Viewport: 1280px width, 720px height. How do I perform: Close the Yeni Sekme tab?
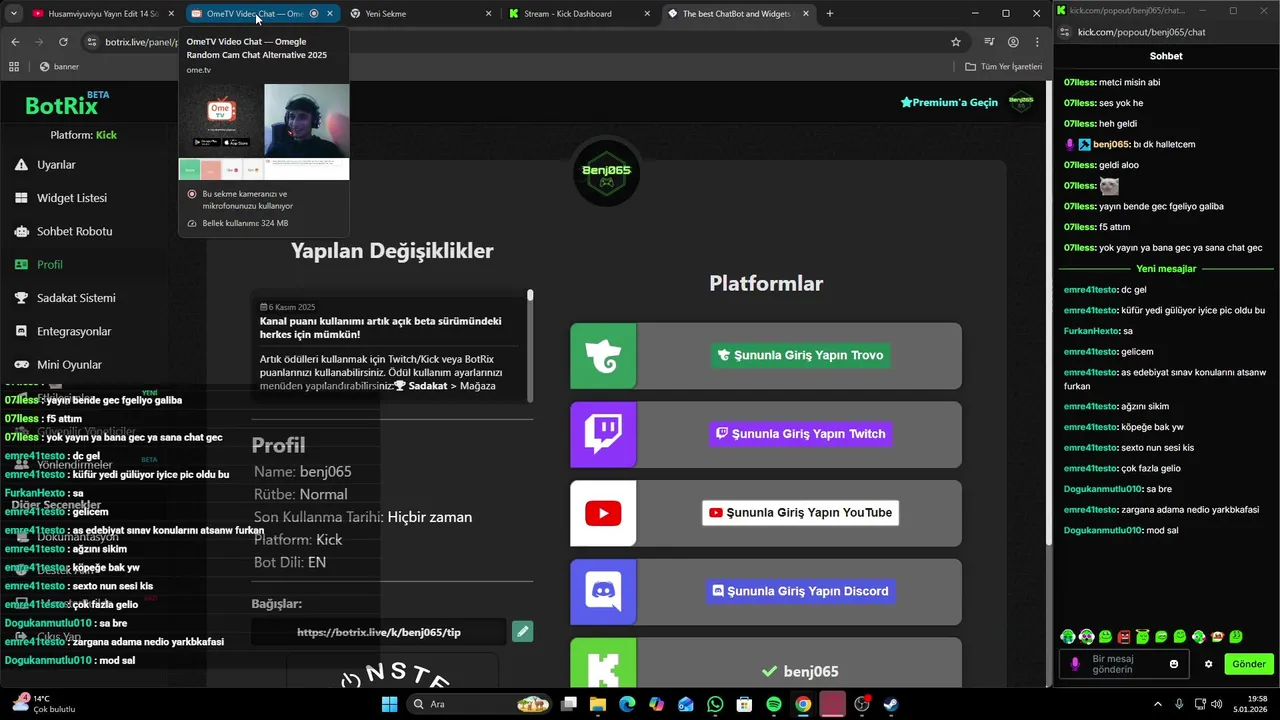[489, 14]
